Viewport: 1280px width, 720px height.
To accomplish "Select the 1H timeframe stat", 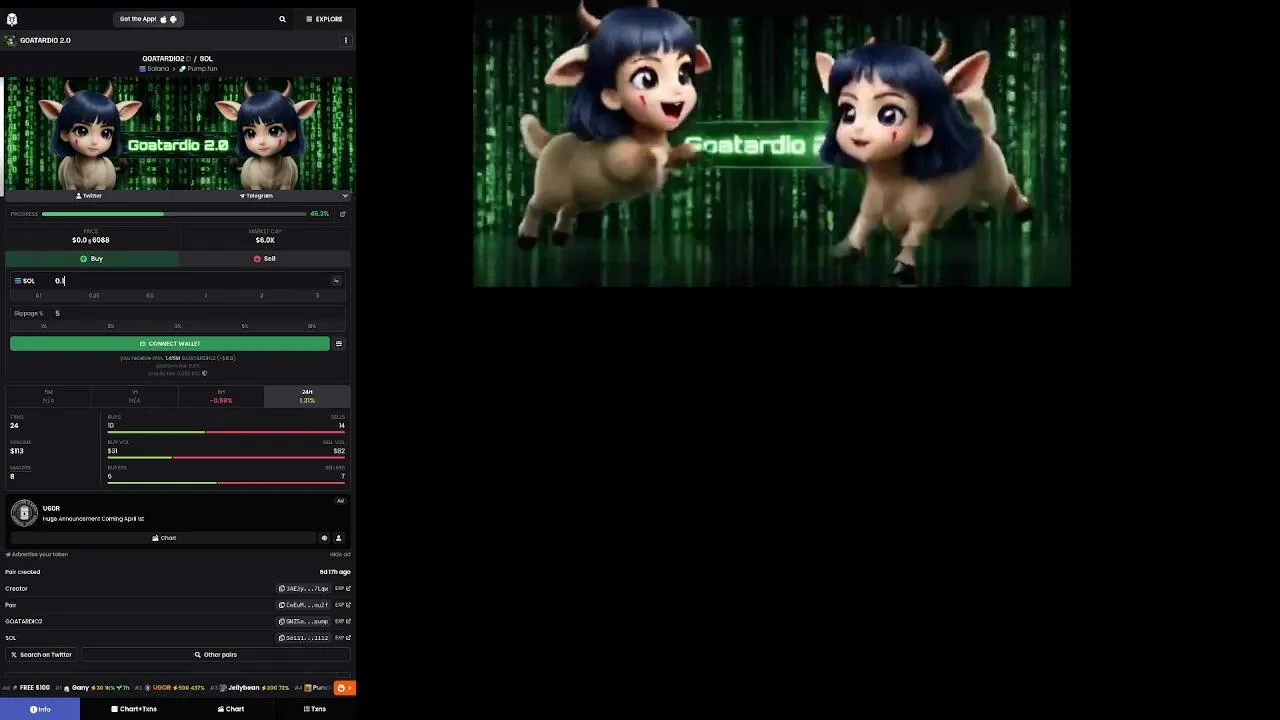I will click(134, 396).
